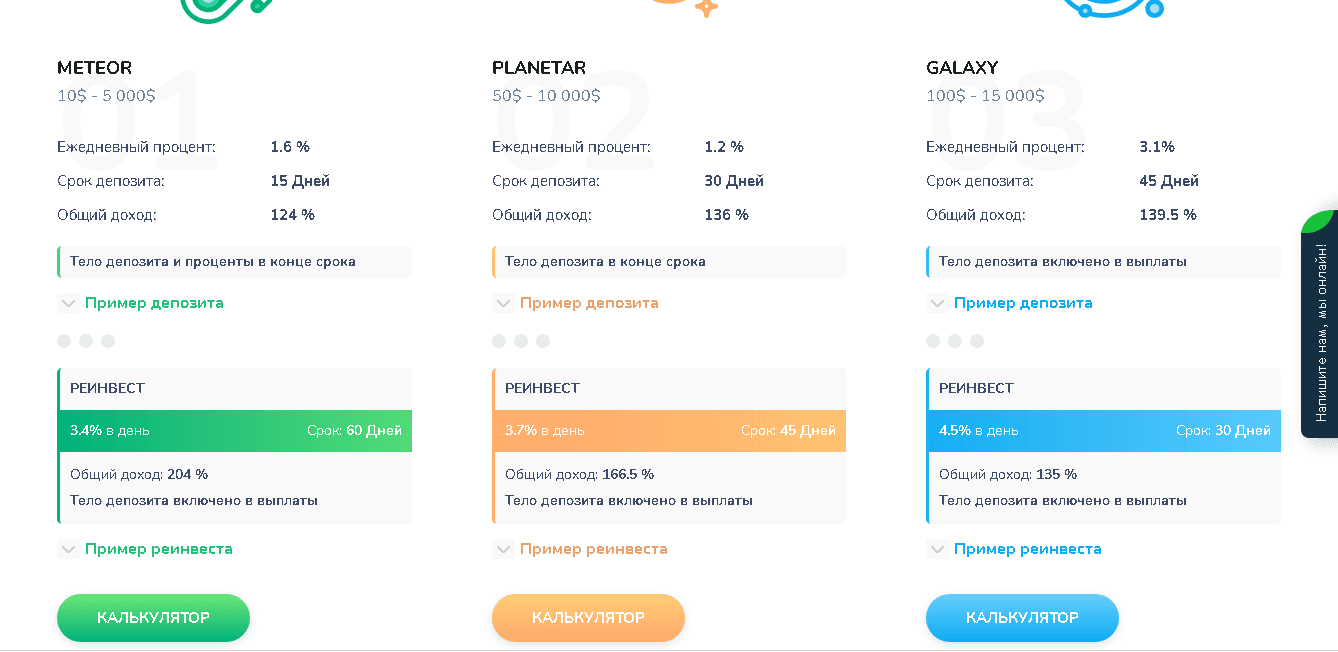The height and width of the screenshot is (652, 1338).
Task: Click the PLANETAR plan title
Action: click(539, 68)
